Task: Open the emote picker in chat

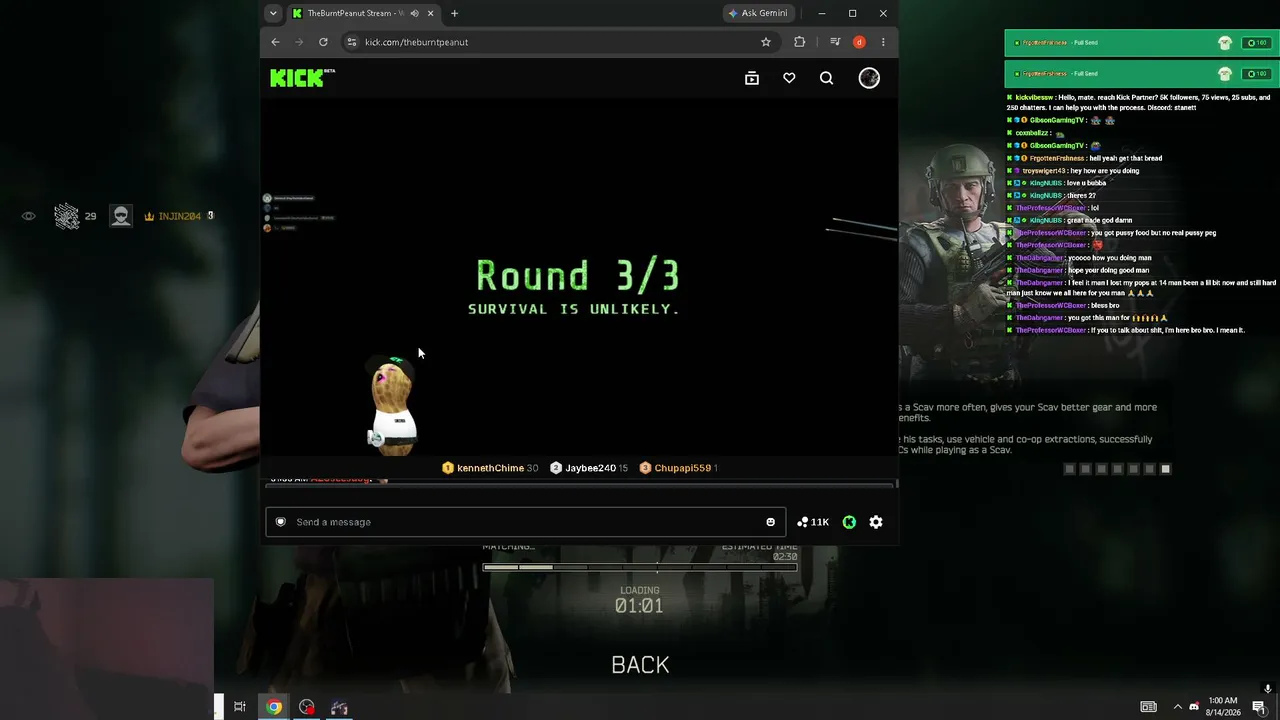Action: 770,522
